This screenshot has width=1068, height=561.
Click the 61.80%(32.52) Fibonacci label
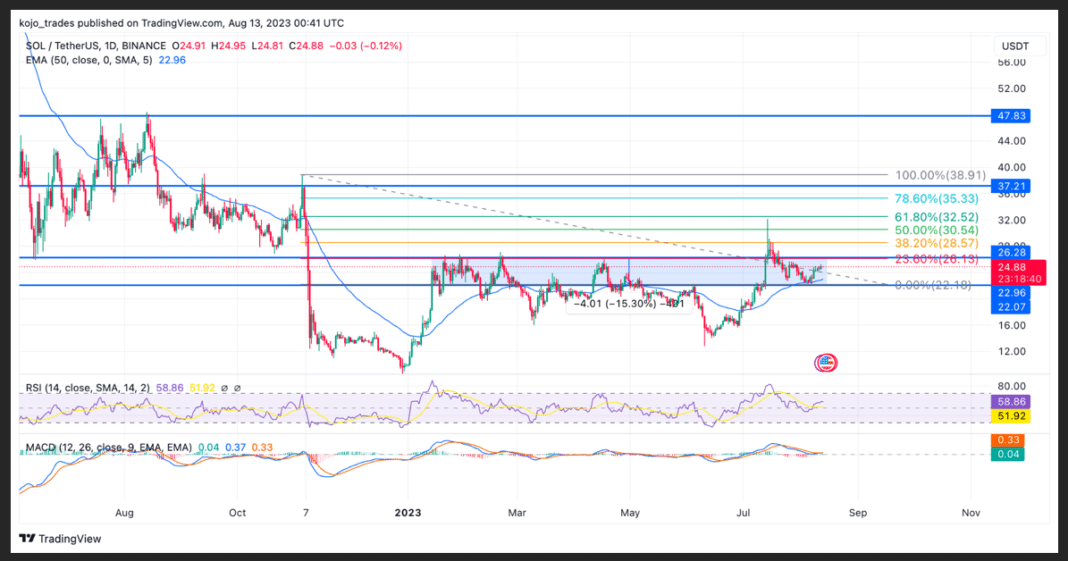point(937,217)
